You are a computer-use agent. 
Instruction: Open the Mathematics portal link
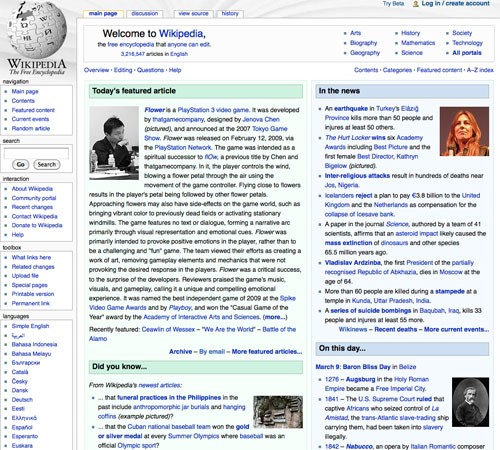pyautogui.click(x=418, y=43)
